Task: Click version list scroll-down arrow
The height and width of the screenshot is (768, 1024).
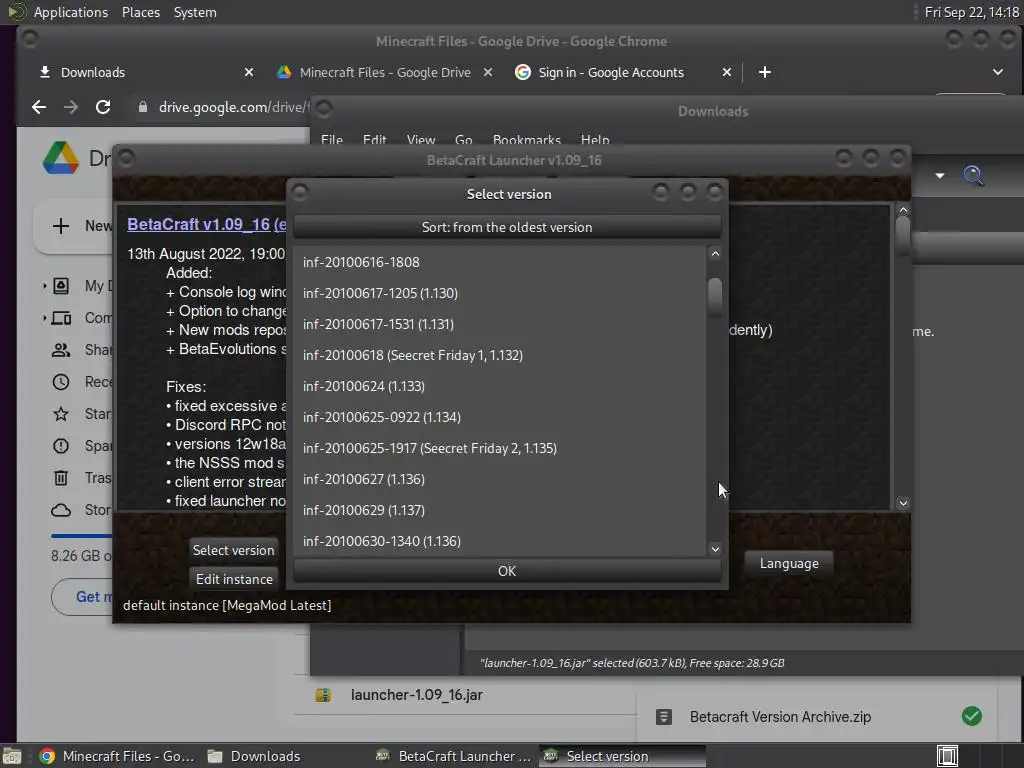Action: coord(715,549)
